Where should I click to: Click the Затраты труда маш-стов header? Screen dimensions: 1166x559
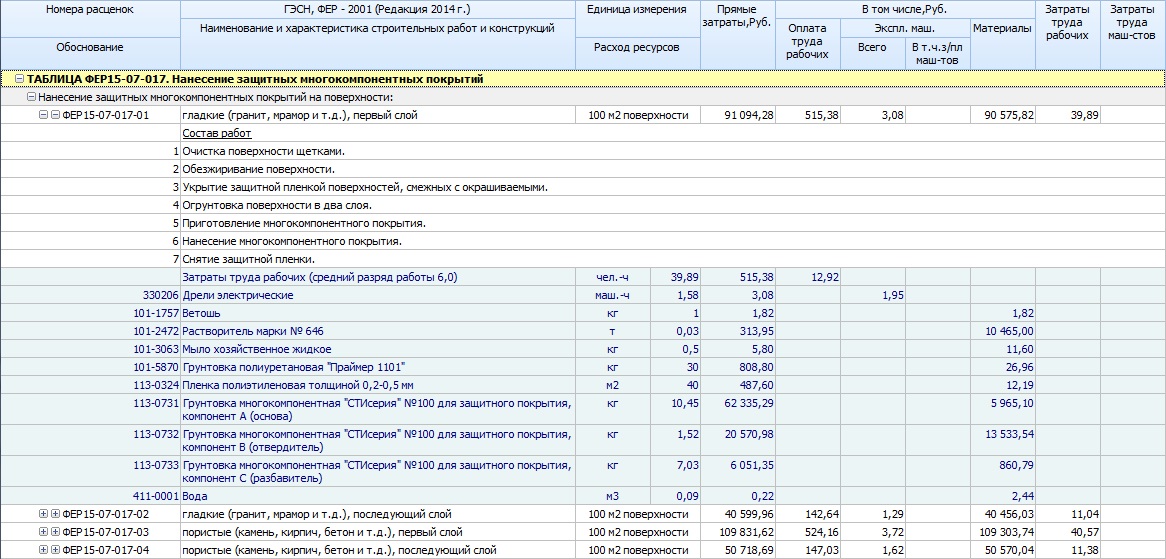pos(1133,35)
